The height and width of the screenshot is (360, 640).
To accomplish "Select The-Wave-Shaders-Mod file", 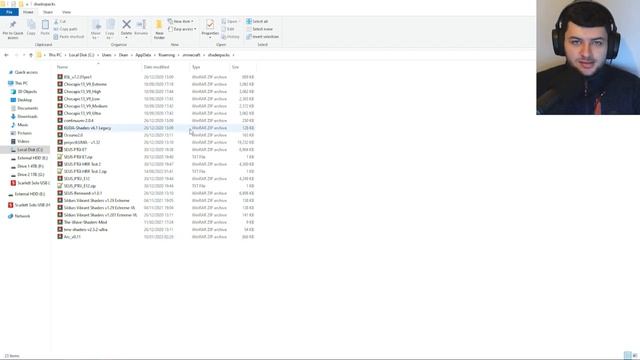I will click(156, 222).
